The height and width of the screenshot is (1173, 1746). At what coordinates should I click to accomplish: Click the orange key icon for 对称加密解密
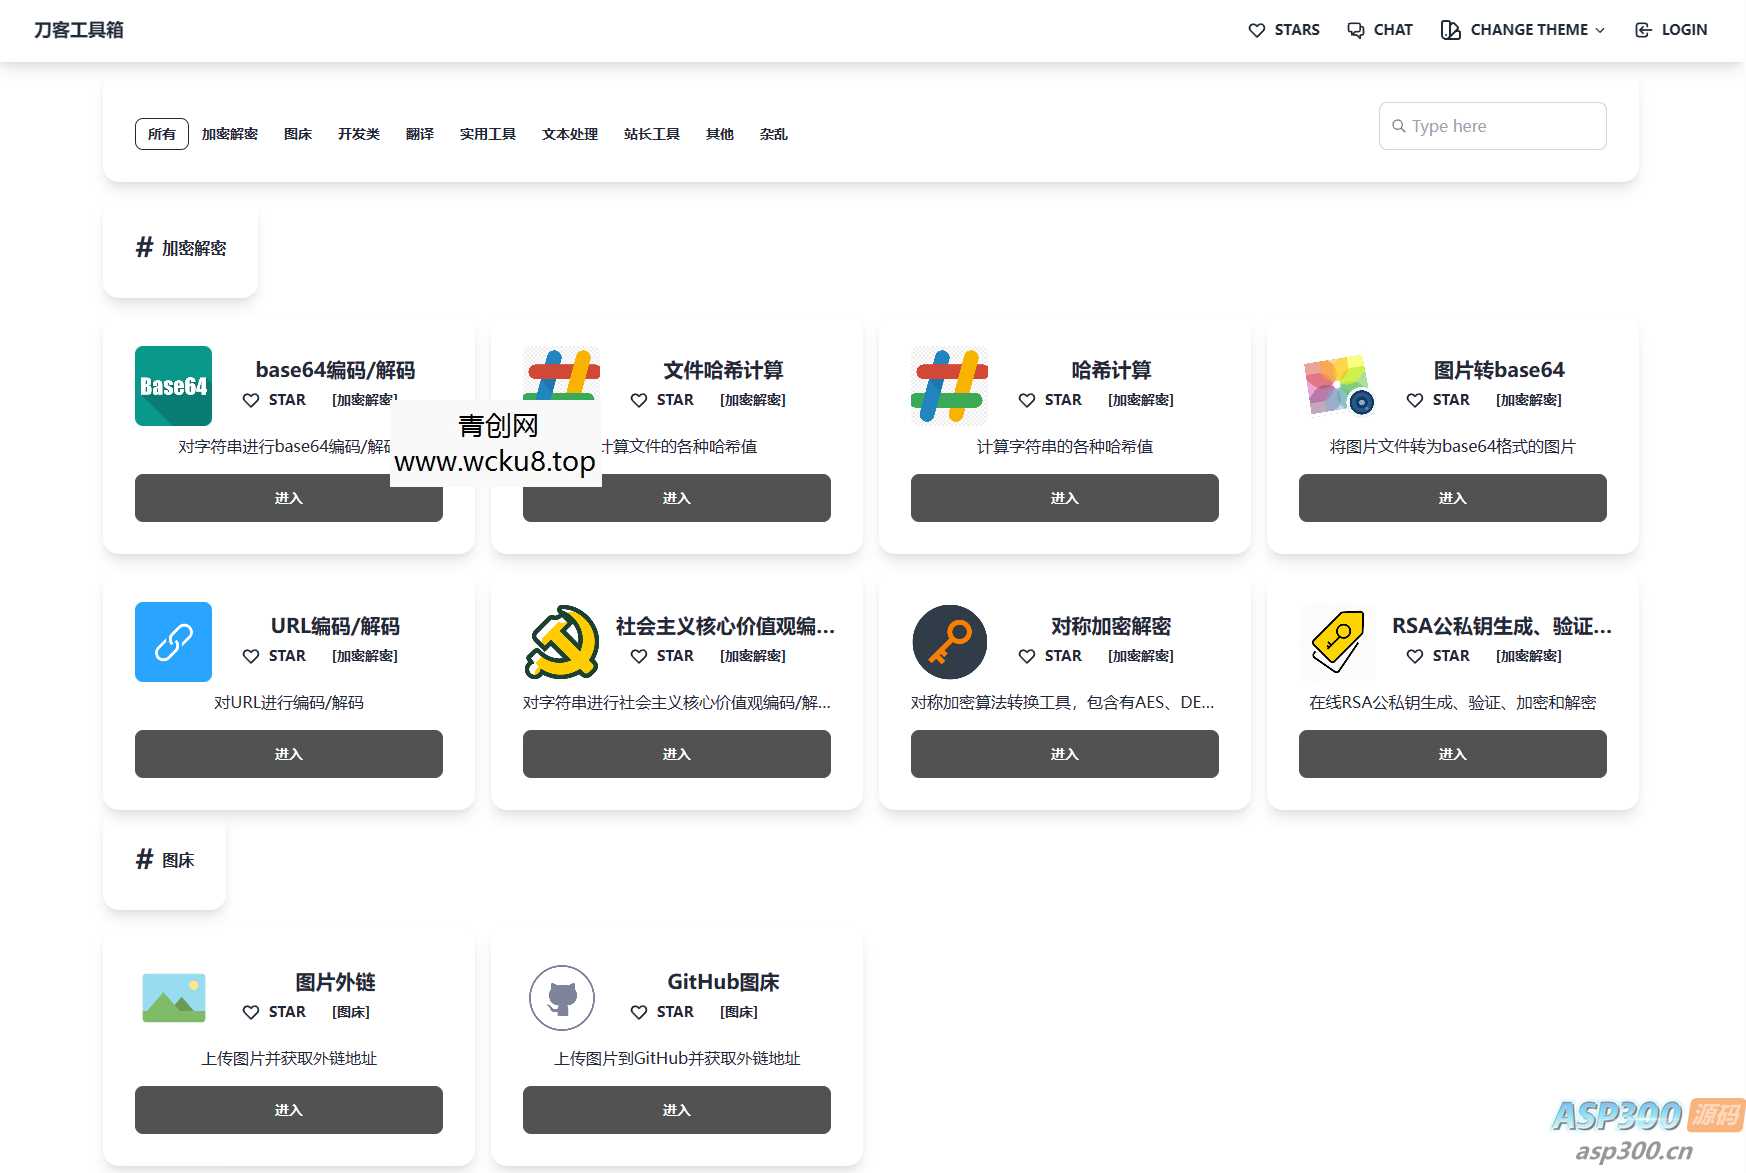[948, 641]
